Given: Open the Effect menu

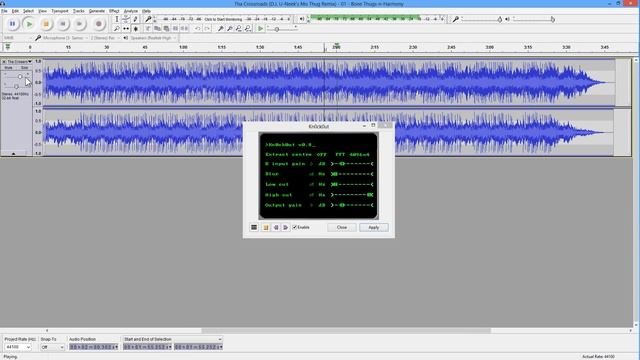Looking at the screenshot, I should point(114,11).
